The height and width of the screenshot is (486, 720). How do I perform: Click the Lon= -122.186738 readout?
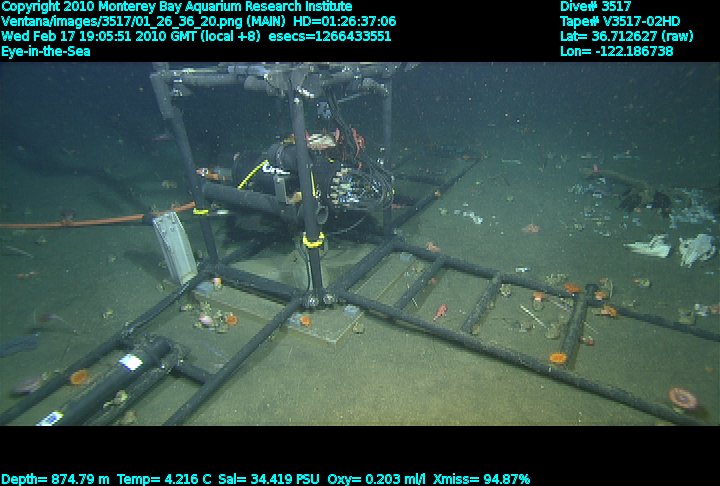click(616, 51)
